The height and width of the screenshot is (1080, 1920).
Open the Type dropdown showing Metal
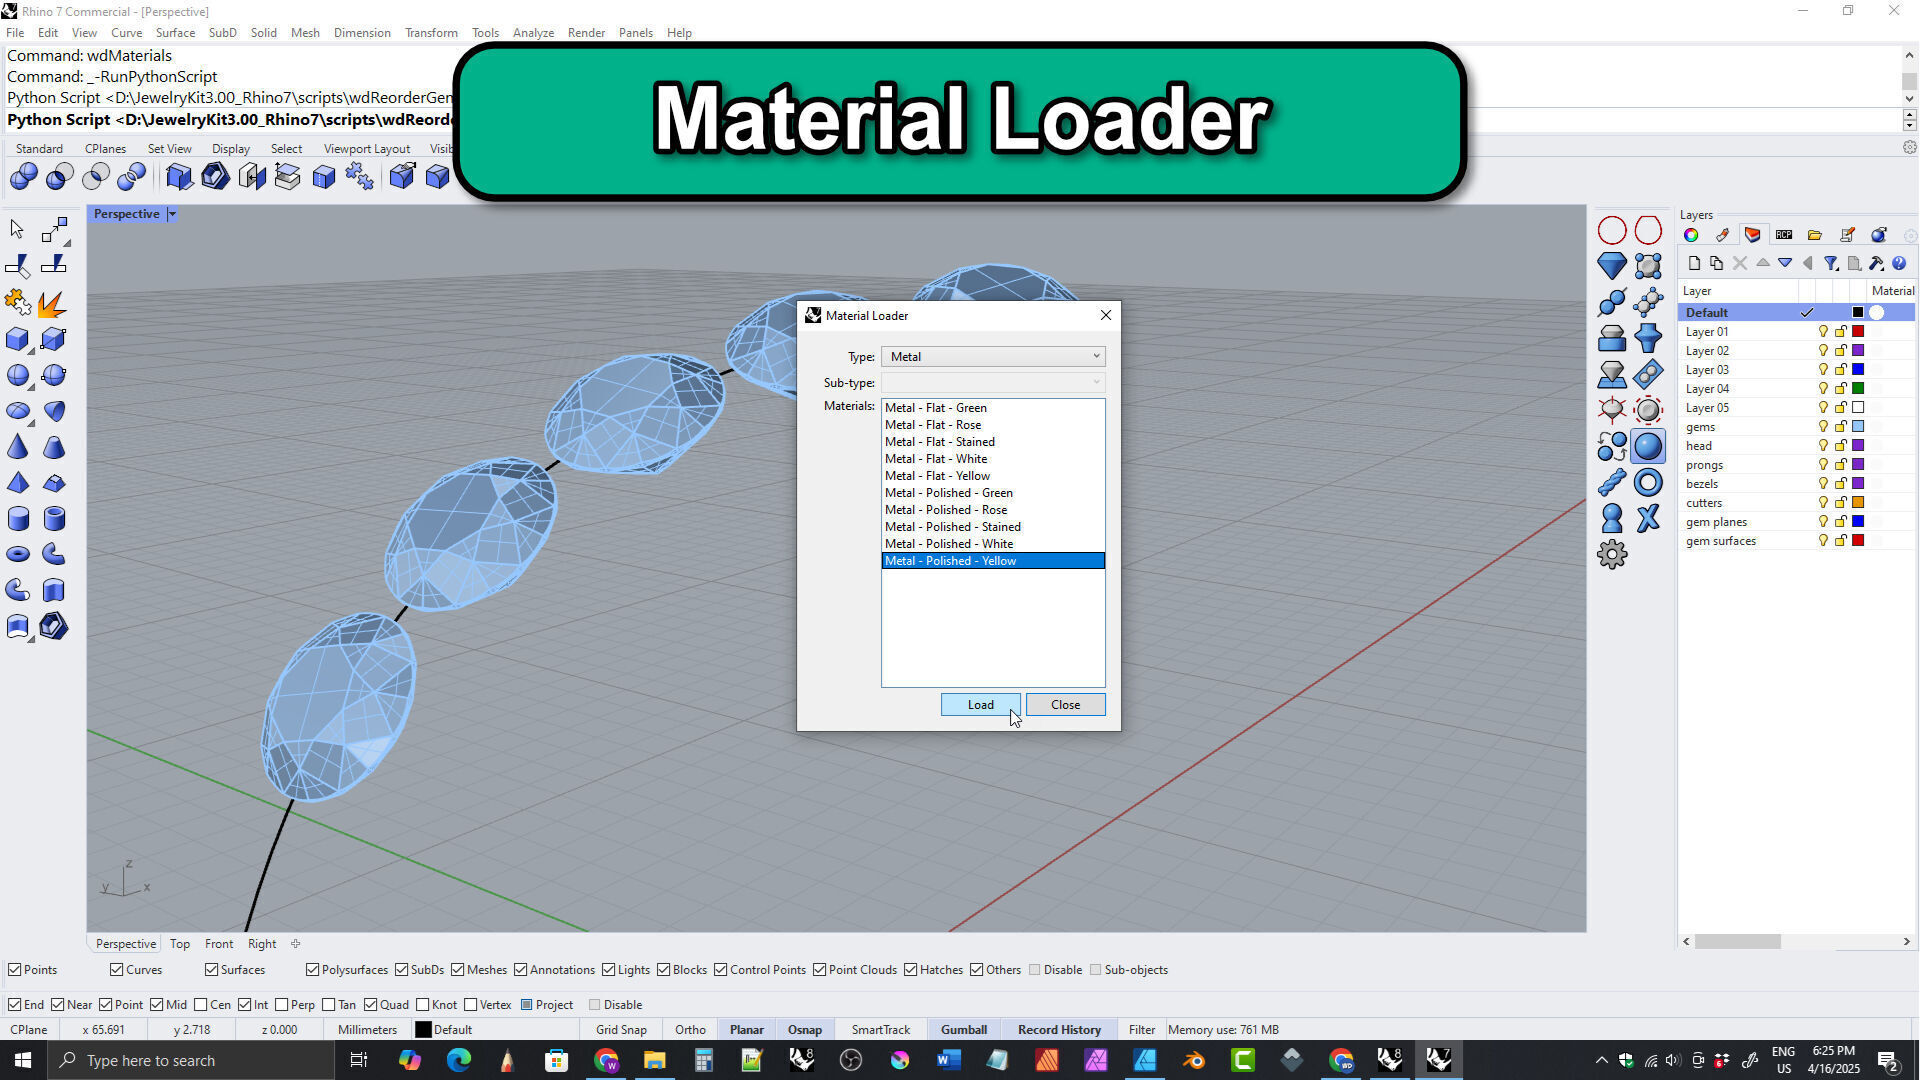click(x=993, y=357)
